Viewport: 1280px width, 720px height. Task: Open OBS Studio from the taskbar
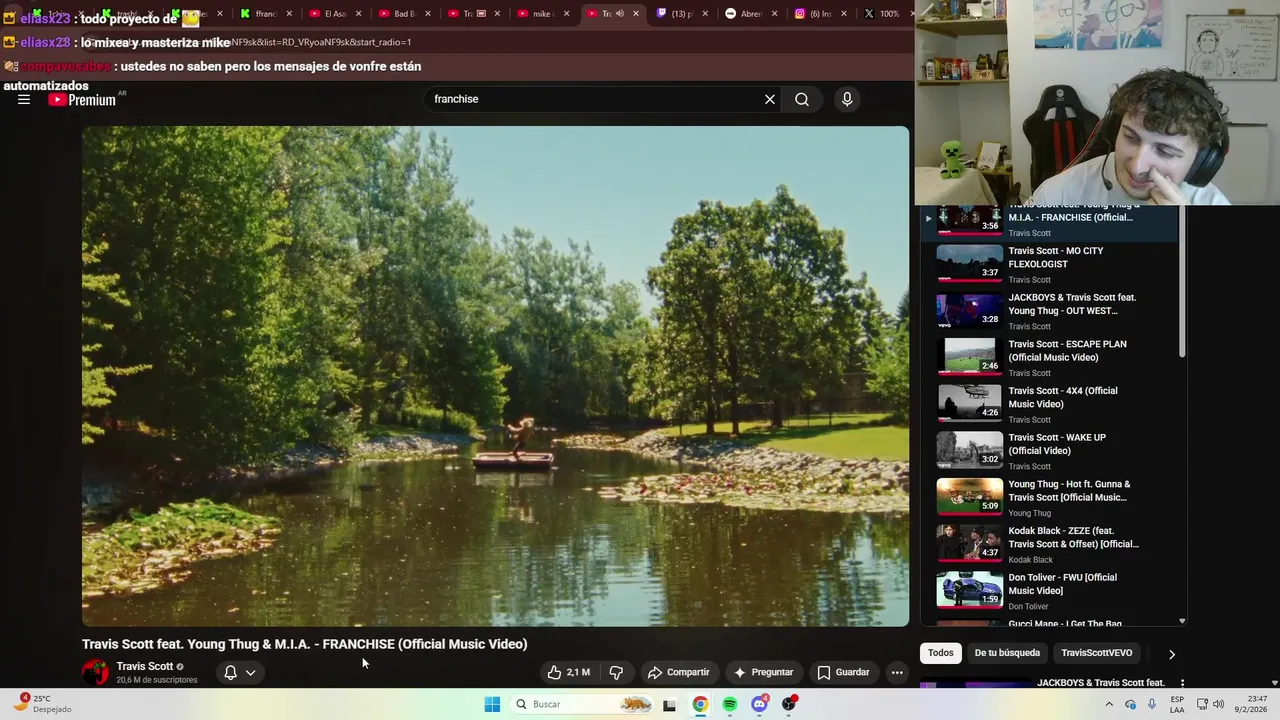coord(789,704)
